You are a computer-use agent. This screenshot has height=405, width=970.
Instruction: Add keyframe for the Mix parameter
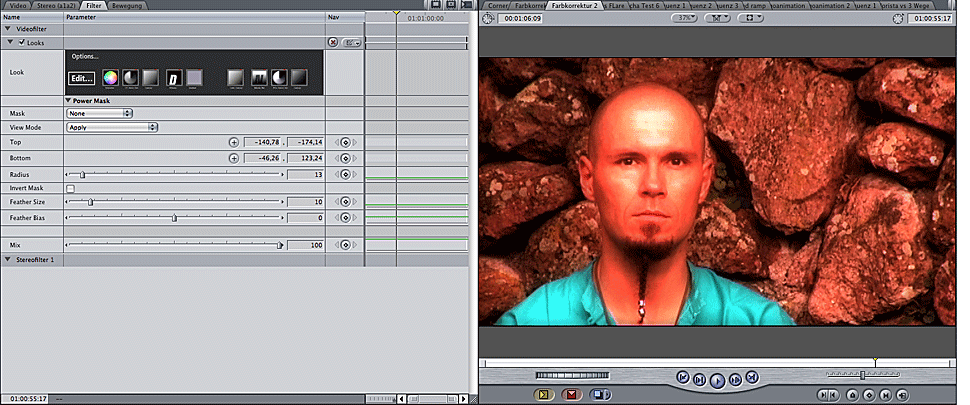click(344, 245)
